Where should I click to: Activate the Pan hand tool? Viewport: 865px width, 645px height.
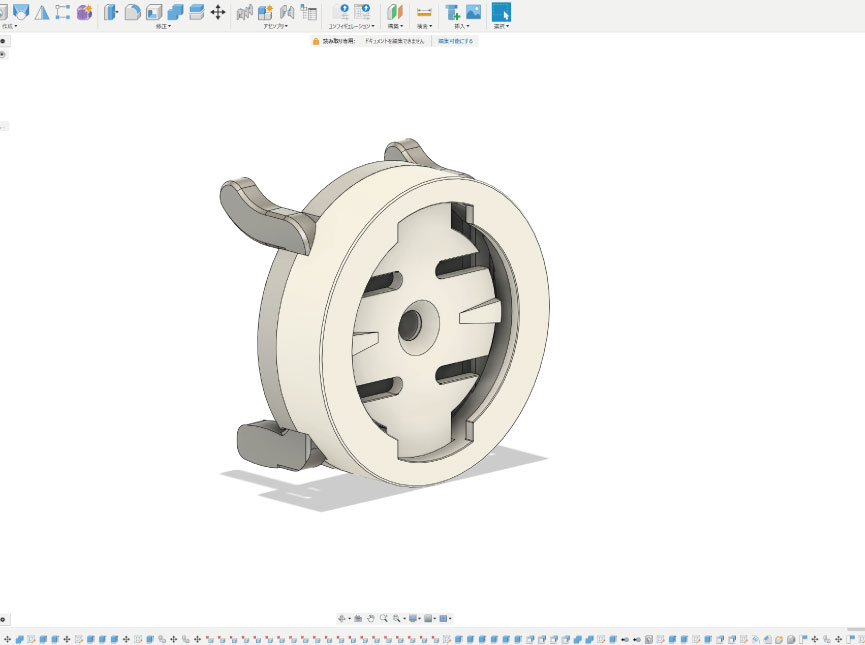tap(370, 619)
